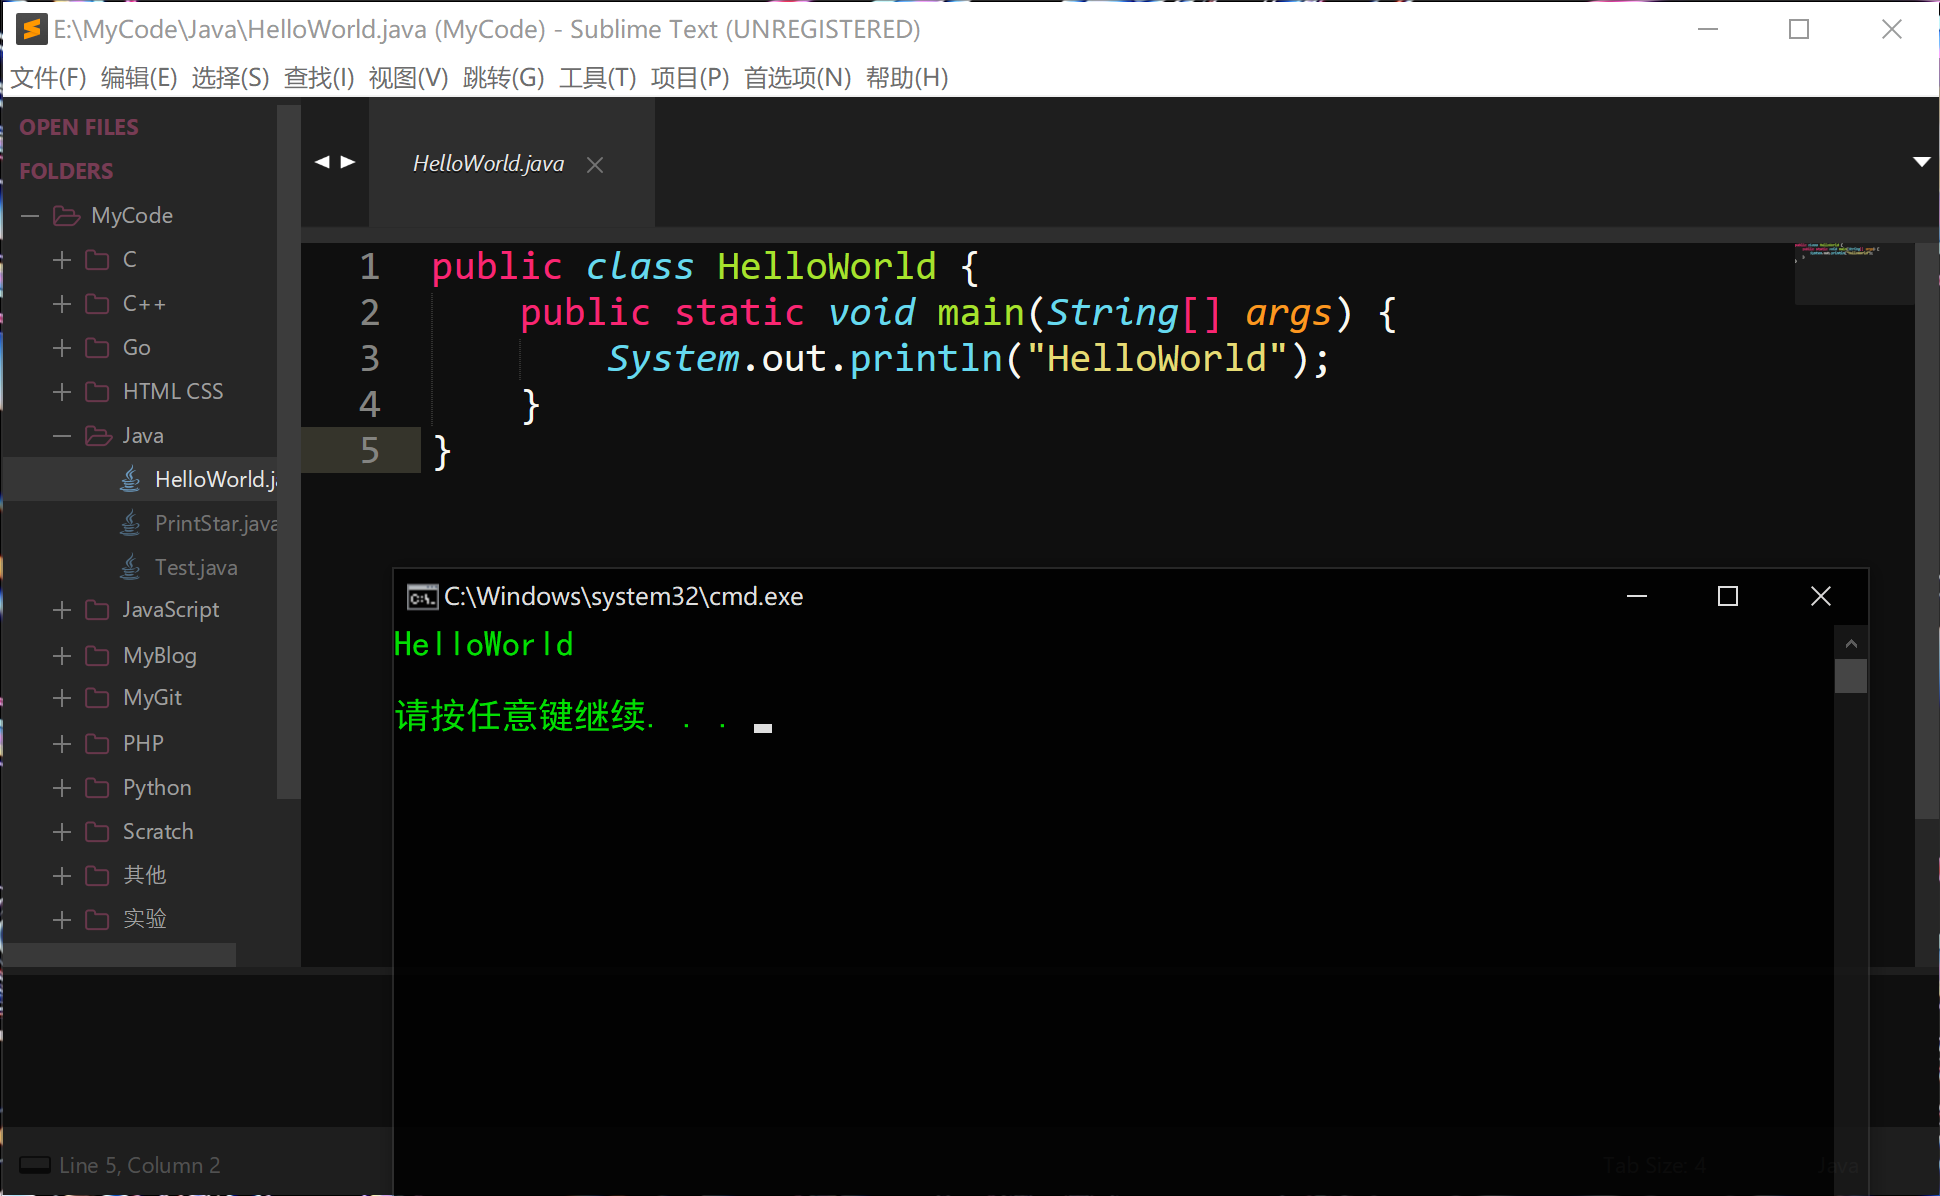
Task: Click the Python folder icon
Action: click(x=97, y=788)
